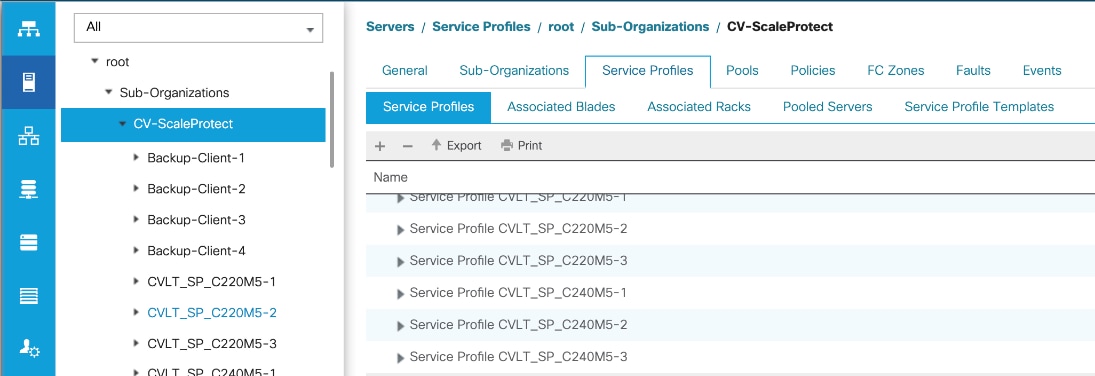Click the Name column header
Screen dimensions: 1095x376
point(390,178)
